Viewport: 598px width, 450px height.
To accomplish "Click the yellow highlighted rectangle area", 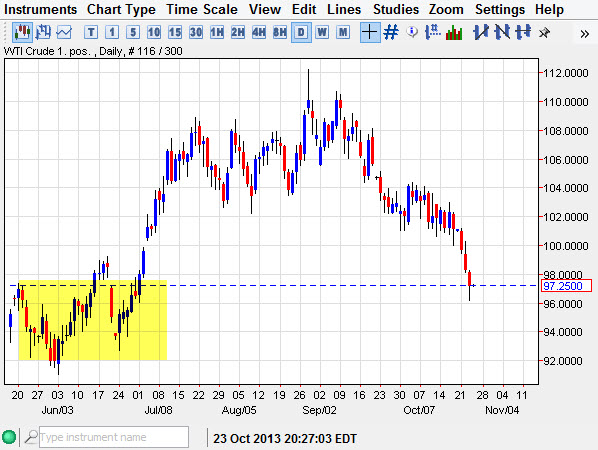I will pos(93,320).
